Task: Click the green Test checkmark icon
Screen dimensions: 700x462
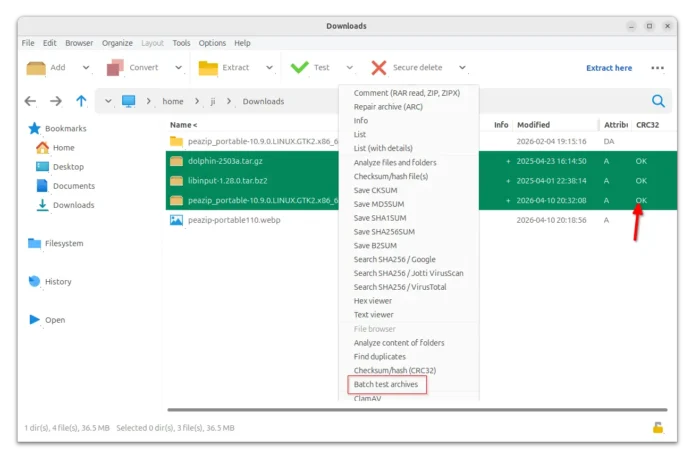Action: coord(299,68)
